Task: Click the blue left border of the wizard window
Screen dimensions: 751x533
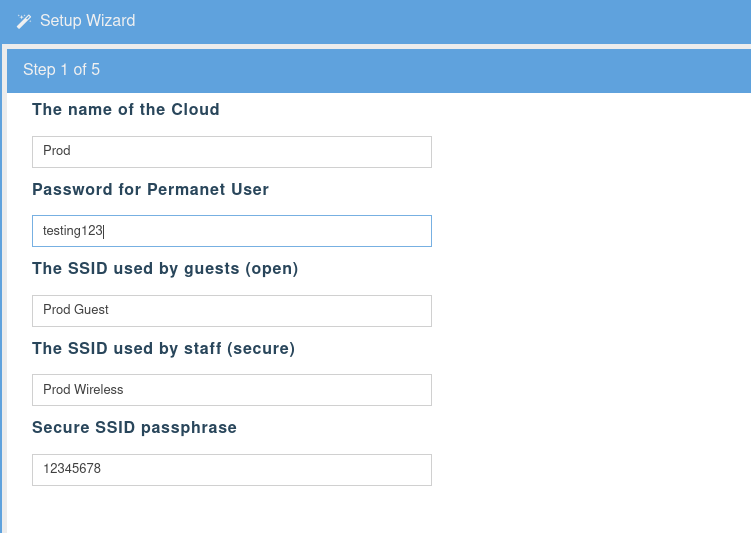Action: pos(2,300)
